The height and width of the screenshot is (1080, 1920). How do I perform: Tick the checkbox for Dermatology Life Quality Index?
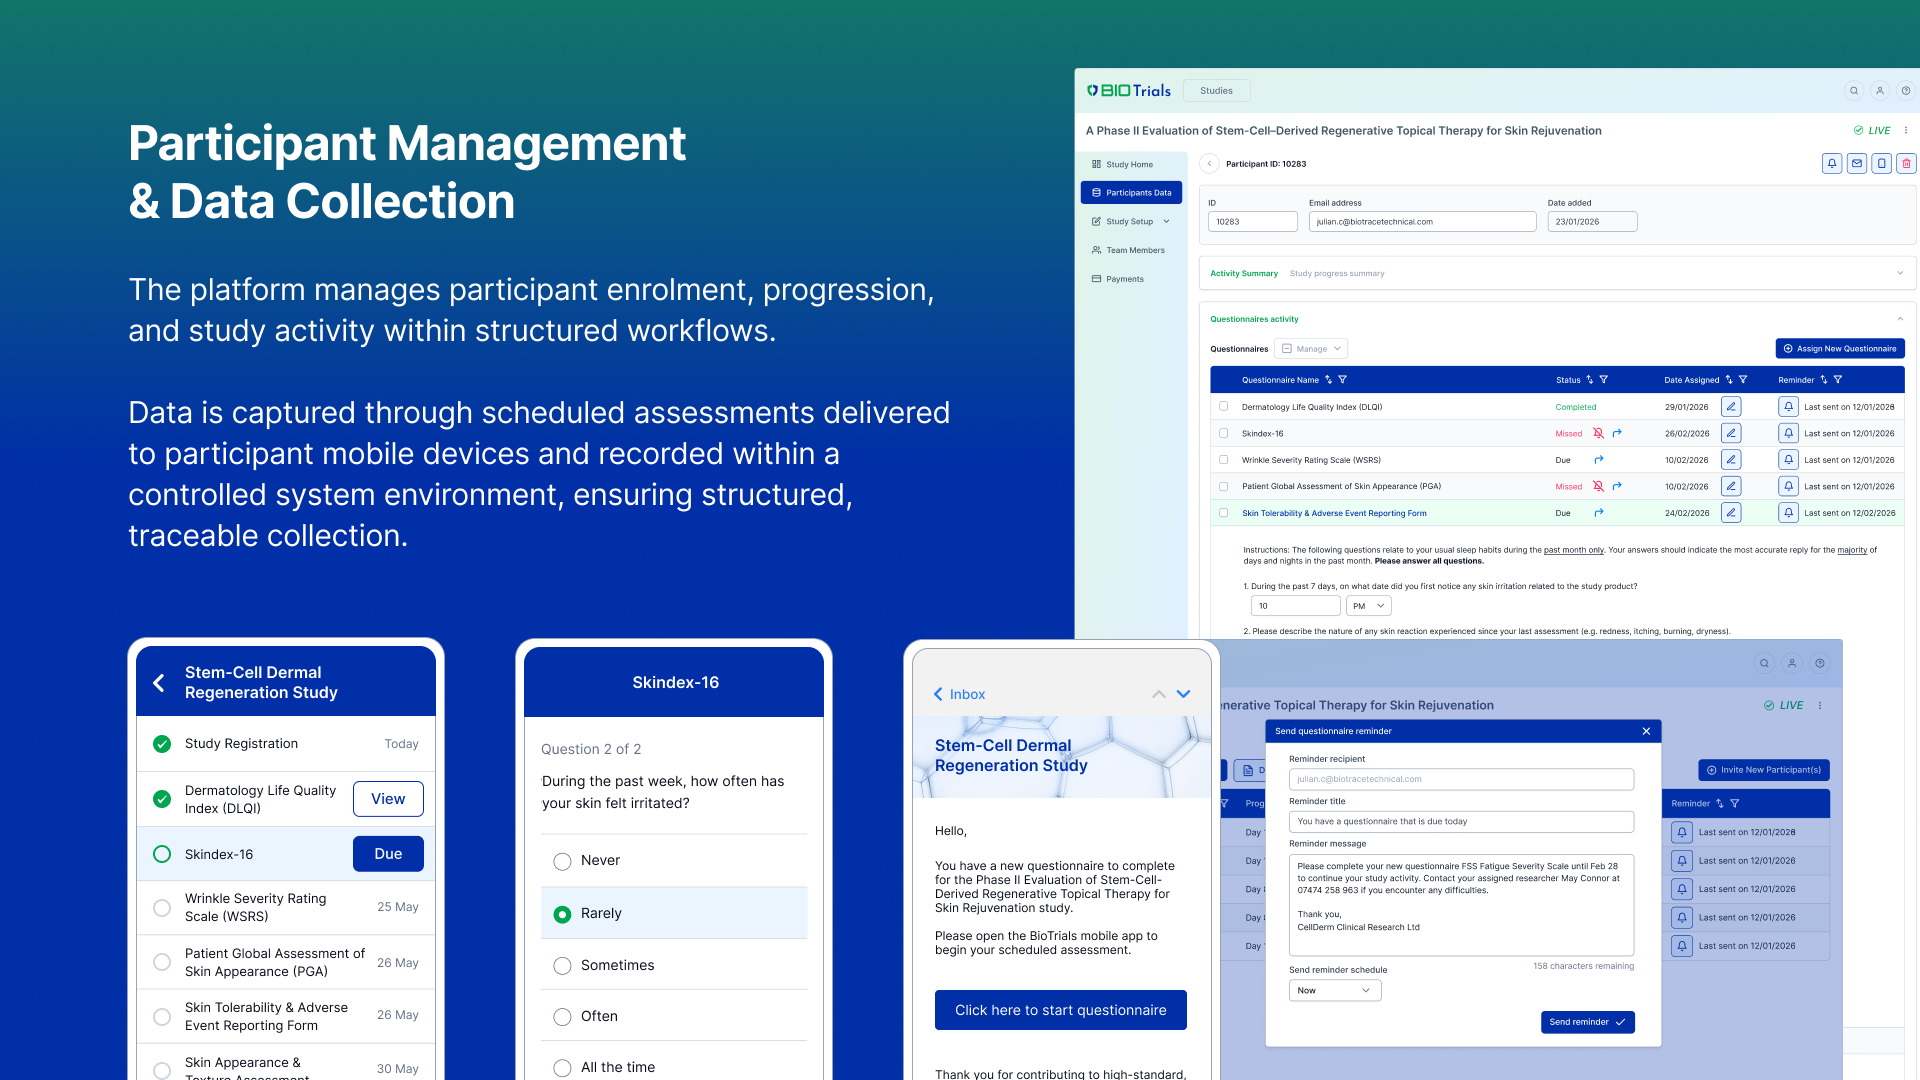pos(1223,407)
